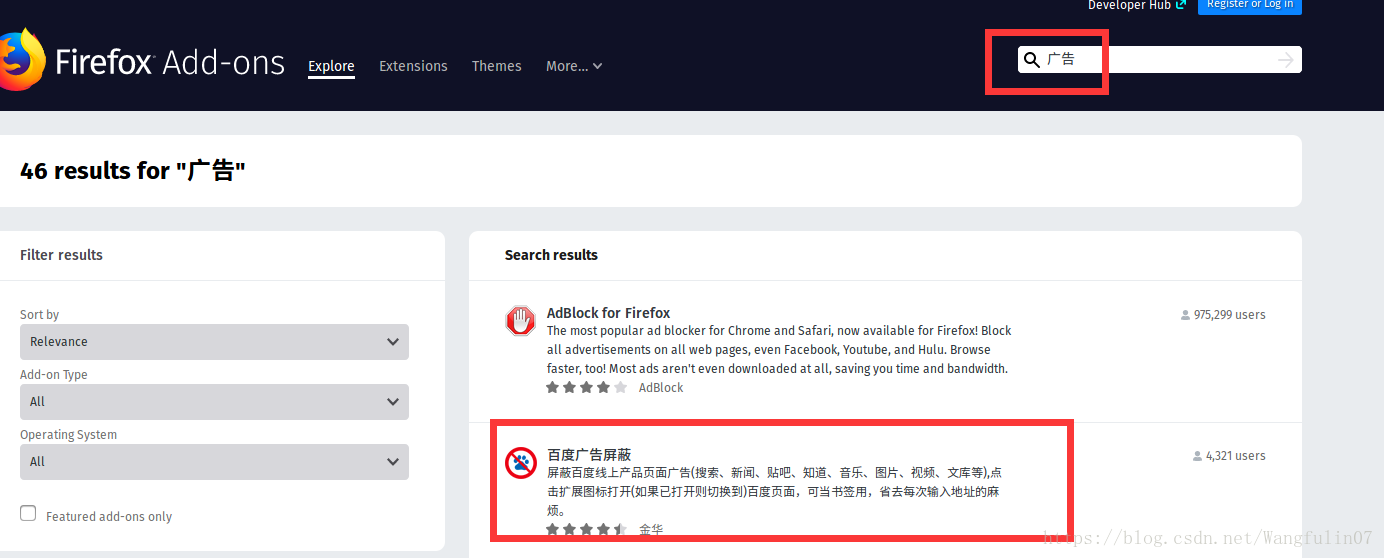Click the AdBlock author name
Screen dimensions: 1384x558
pyautogui.click(x=661, y=387)
